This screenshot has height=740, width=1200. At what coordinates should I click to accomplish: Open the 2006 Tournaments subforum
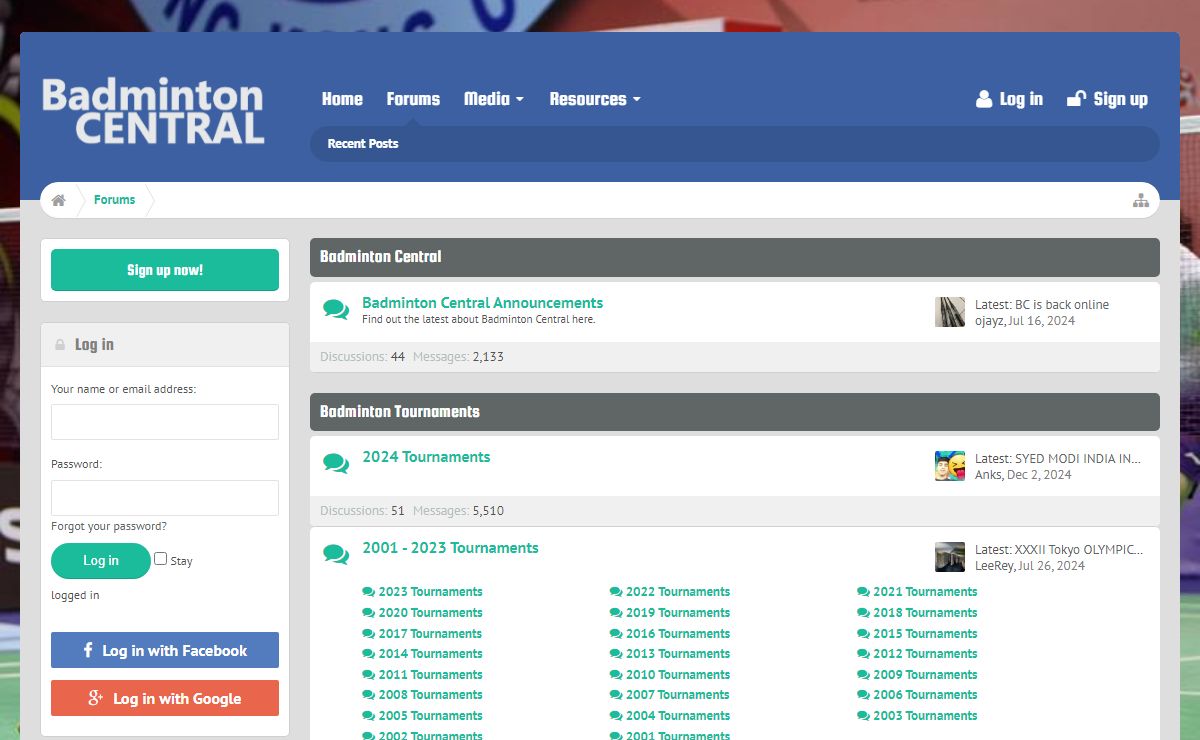tap(925, 695)
